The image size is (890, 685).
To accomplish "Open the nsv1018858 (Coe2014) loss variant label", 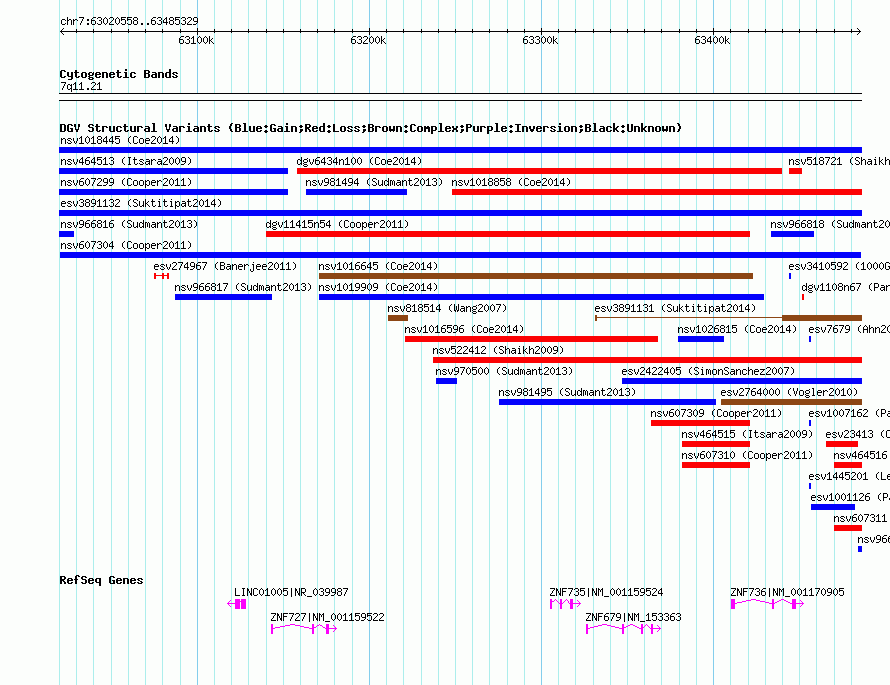I will 511,182.
